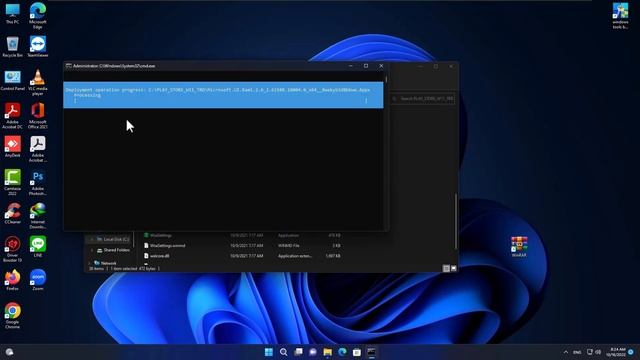Launch the Driver Booster 10 shortcut

pos(12,249)
